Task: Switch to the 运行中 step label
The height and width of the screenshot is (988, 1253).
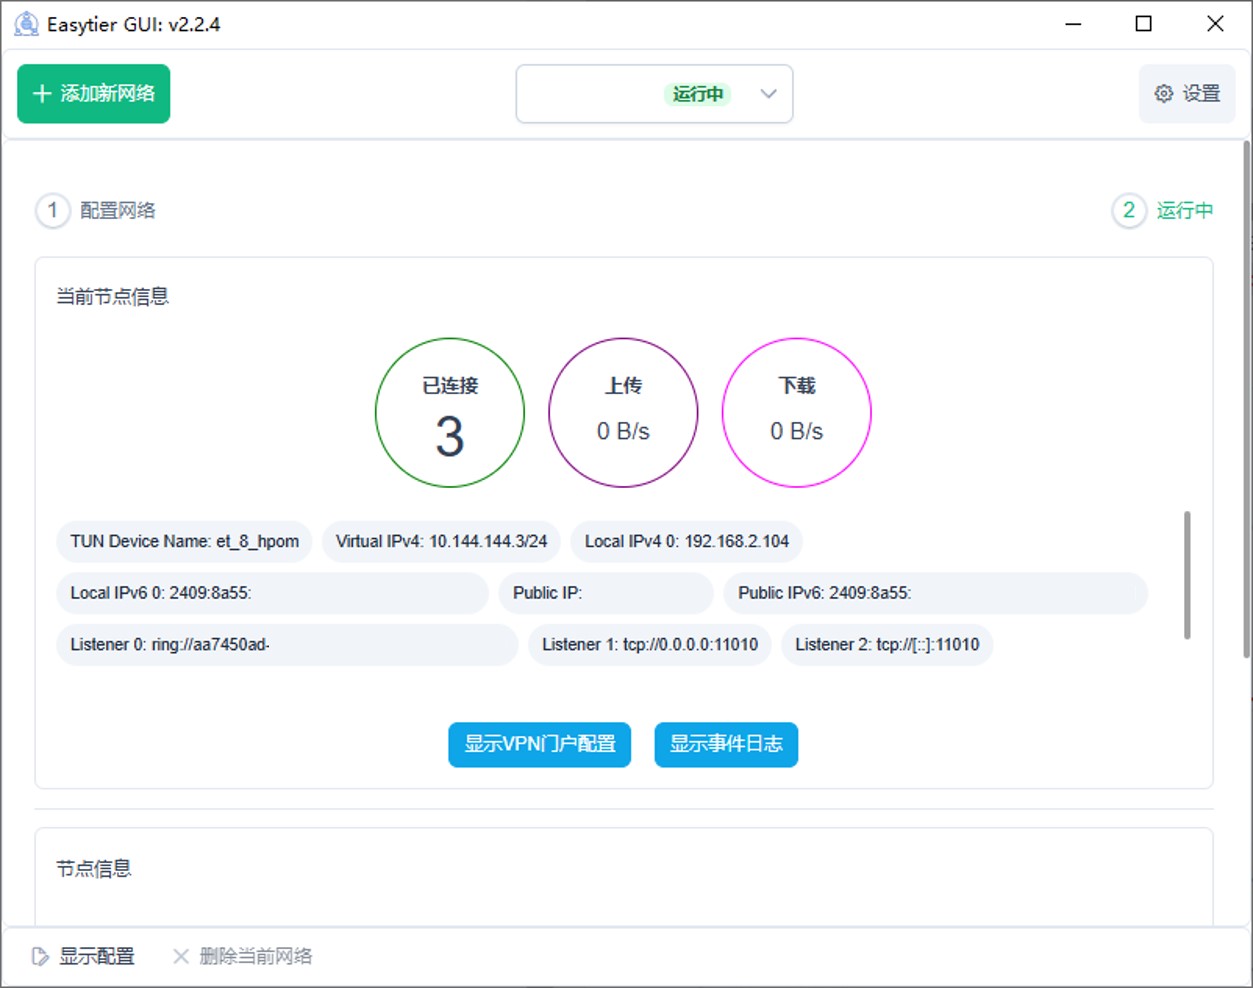Action: point(1185,211)
